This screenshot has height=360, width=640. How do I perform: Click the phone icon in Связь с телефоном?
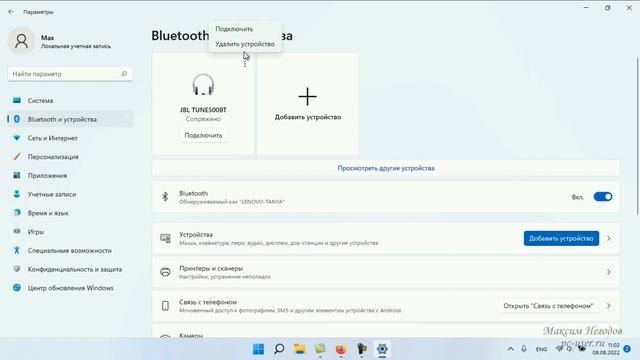tap(165, 306)
